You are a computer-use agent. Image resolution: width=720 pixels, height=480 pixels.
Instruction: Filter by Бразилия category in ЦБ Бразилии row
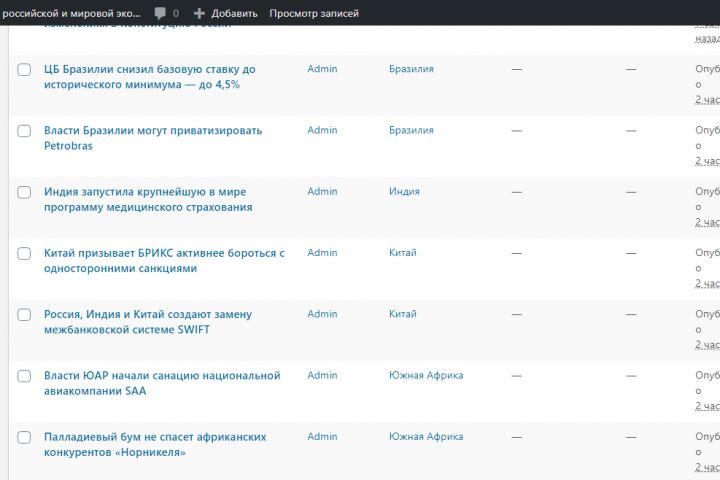[411, 69]
